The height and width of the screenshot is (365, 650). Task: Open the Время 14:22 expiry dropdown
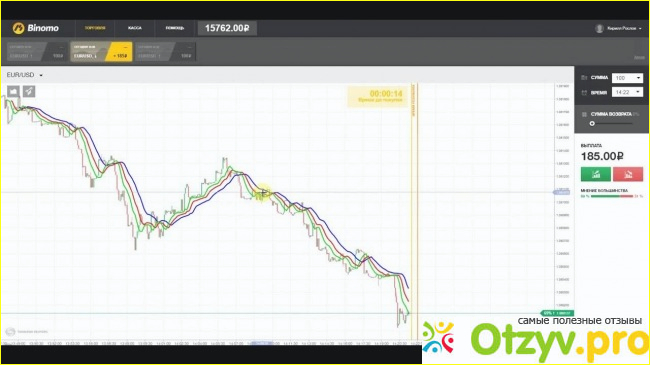pos(627,92)
